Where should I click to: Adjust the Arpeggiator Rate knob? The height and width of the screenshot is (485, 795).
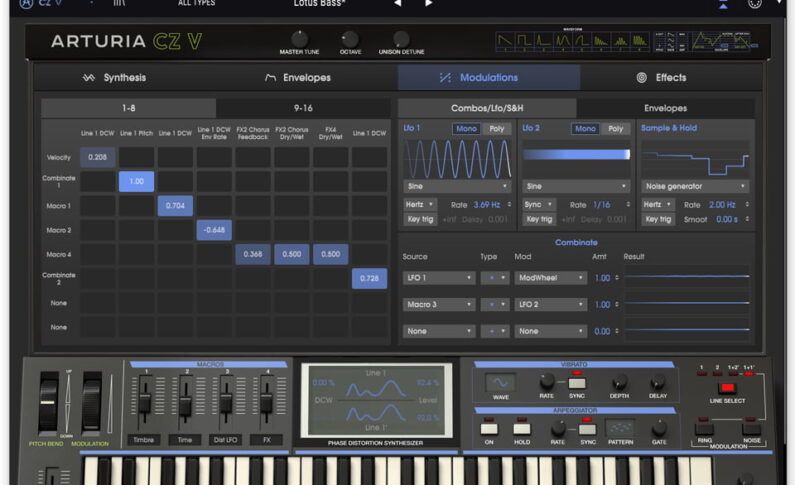pos(558,428)
